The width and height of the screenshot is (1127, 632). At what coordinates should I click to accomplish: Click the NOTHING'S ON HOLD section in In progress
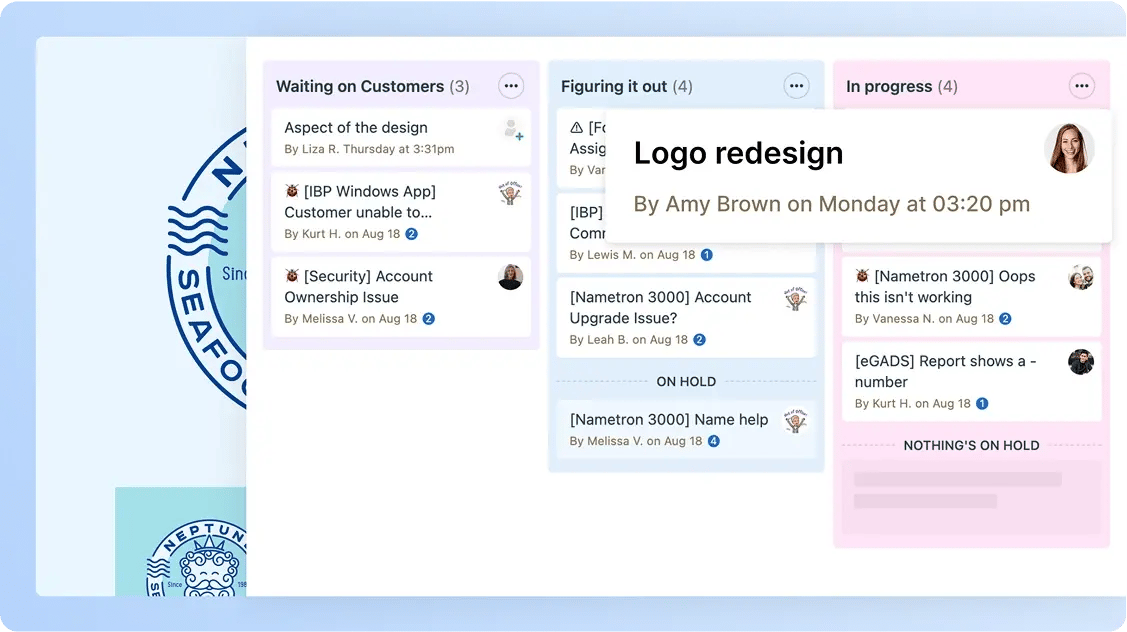tap(971, 445)
